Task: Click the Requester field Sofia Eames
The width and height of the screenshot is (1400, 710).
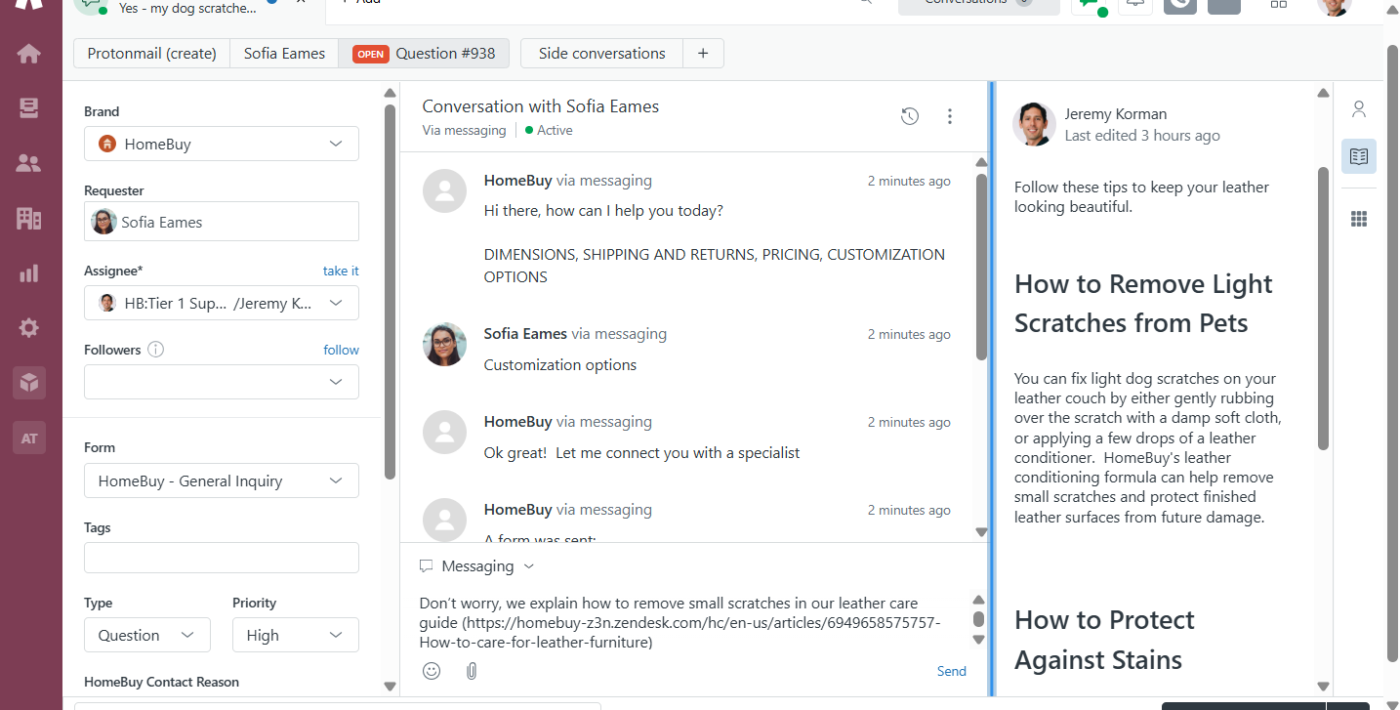Action: tap(221, 222)
